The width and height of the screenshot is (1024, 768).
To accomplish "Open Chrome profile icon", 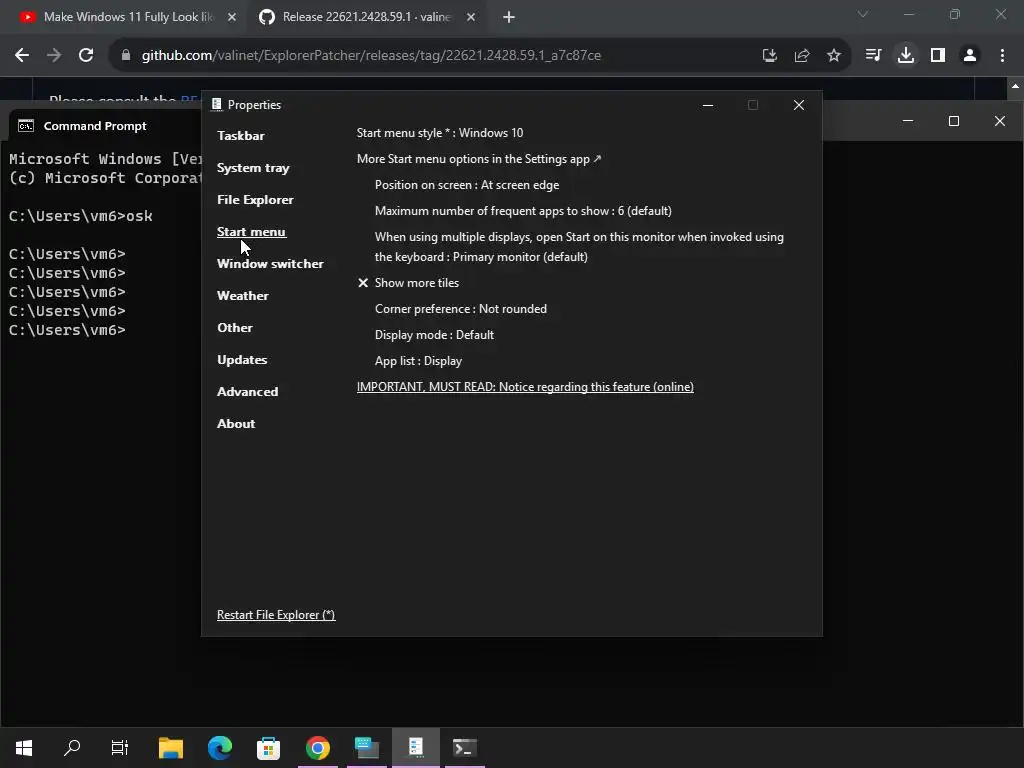I will (x=970, y=56).
